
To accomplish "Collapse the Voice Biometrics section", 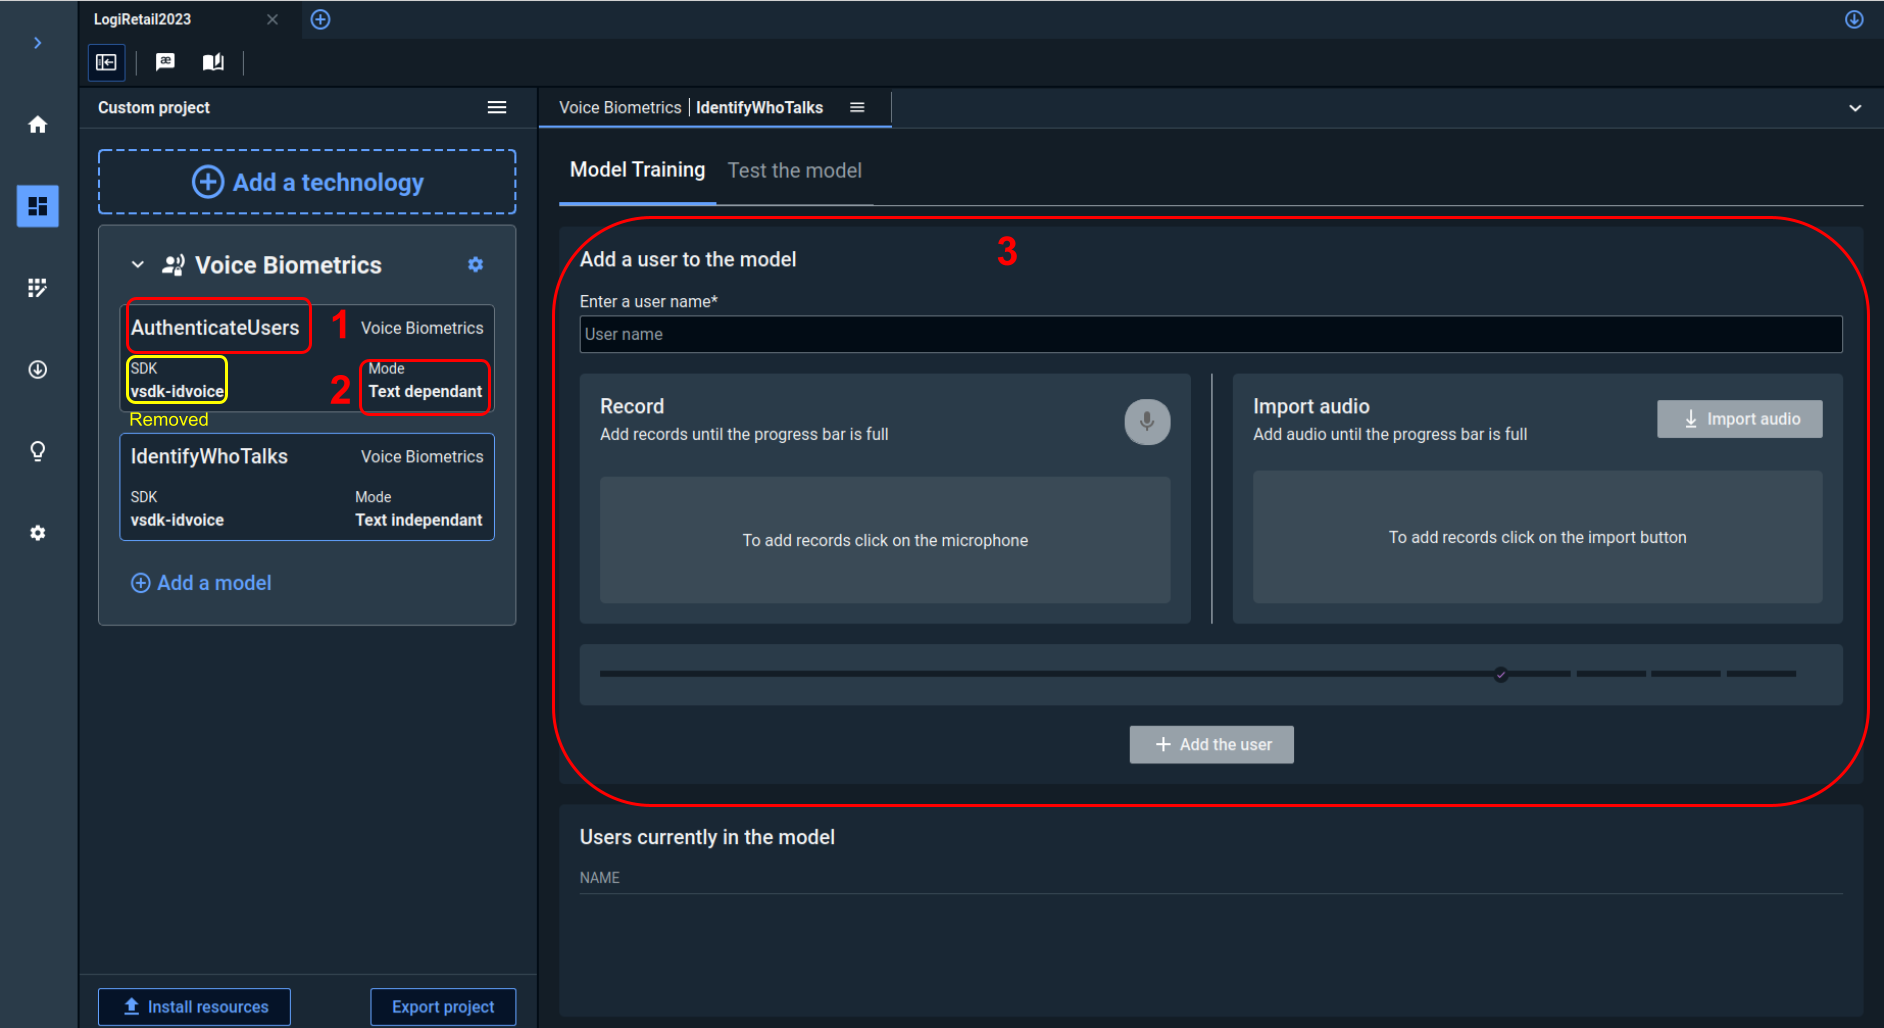I will [137, 264].
